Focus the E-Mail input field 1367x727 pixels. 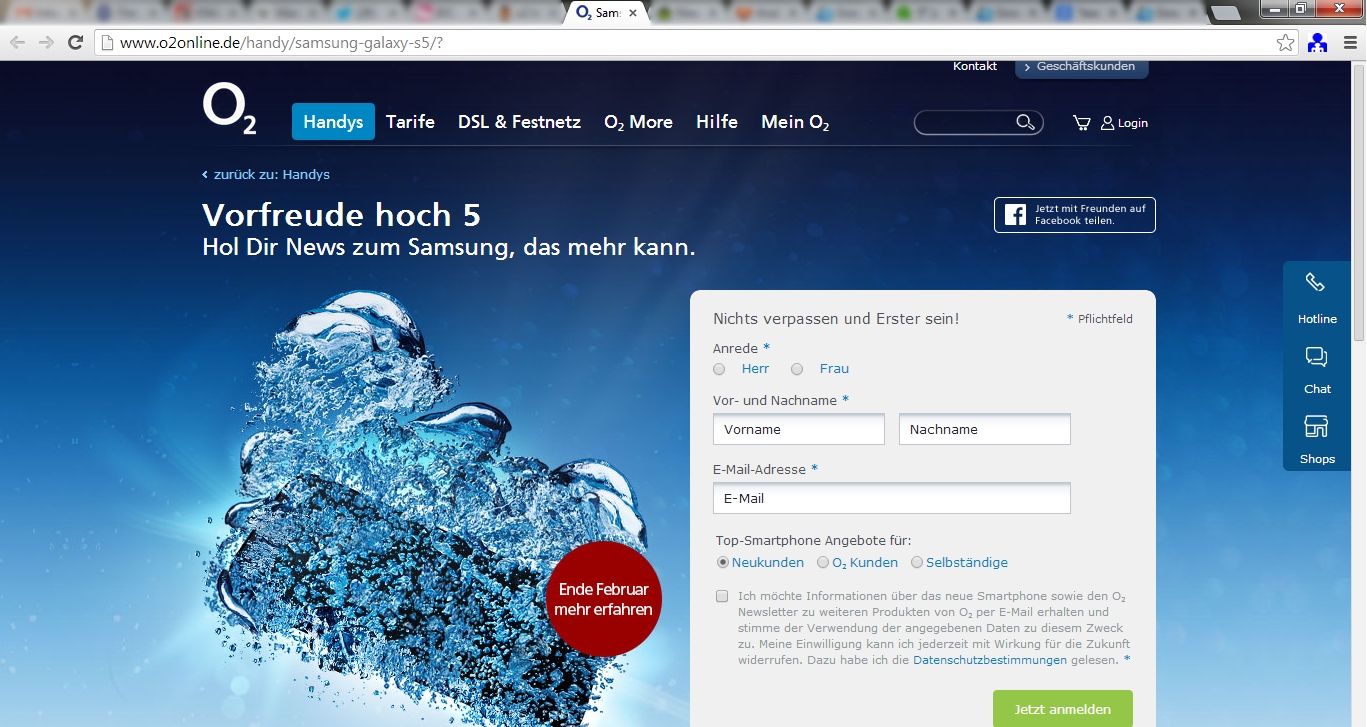(x=892, y=498)
